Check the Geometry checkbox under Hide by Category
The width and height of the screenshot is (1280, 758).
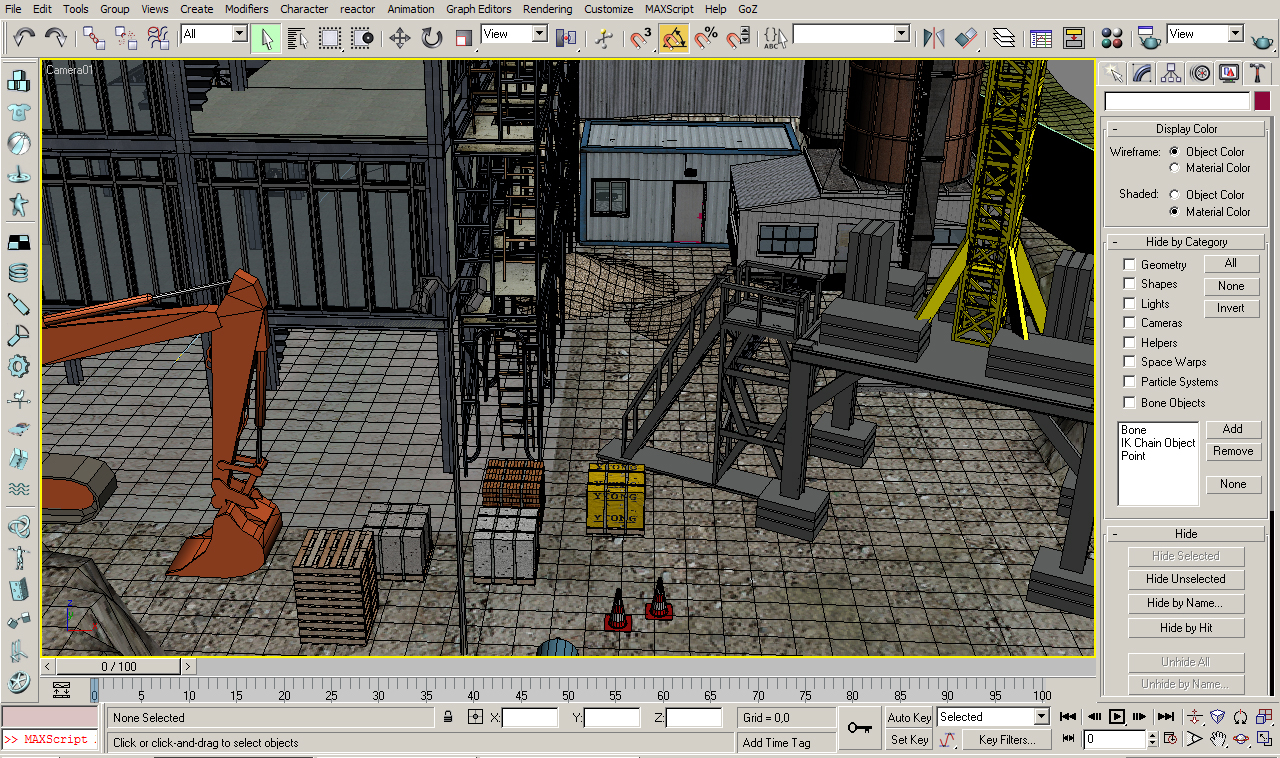coord(1129,264)
